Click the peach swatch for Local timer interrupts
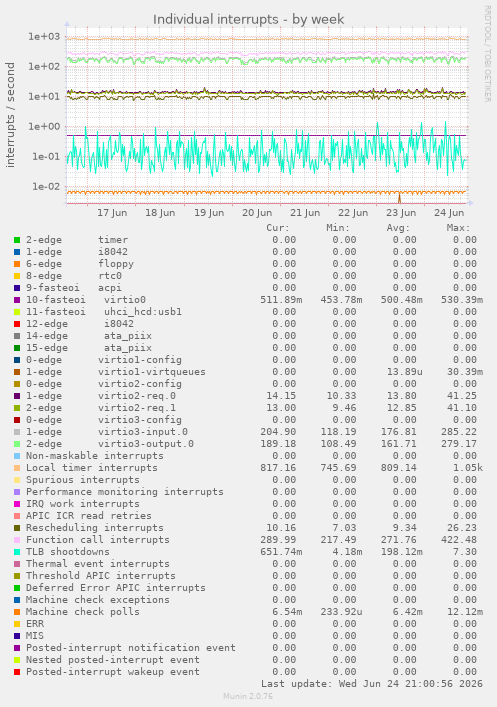The image size is (497, 707). click(x=17, y=468)
